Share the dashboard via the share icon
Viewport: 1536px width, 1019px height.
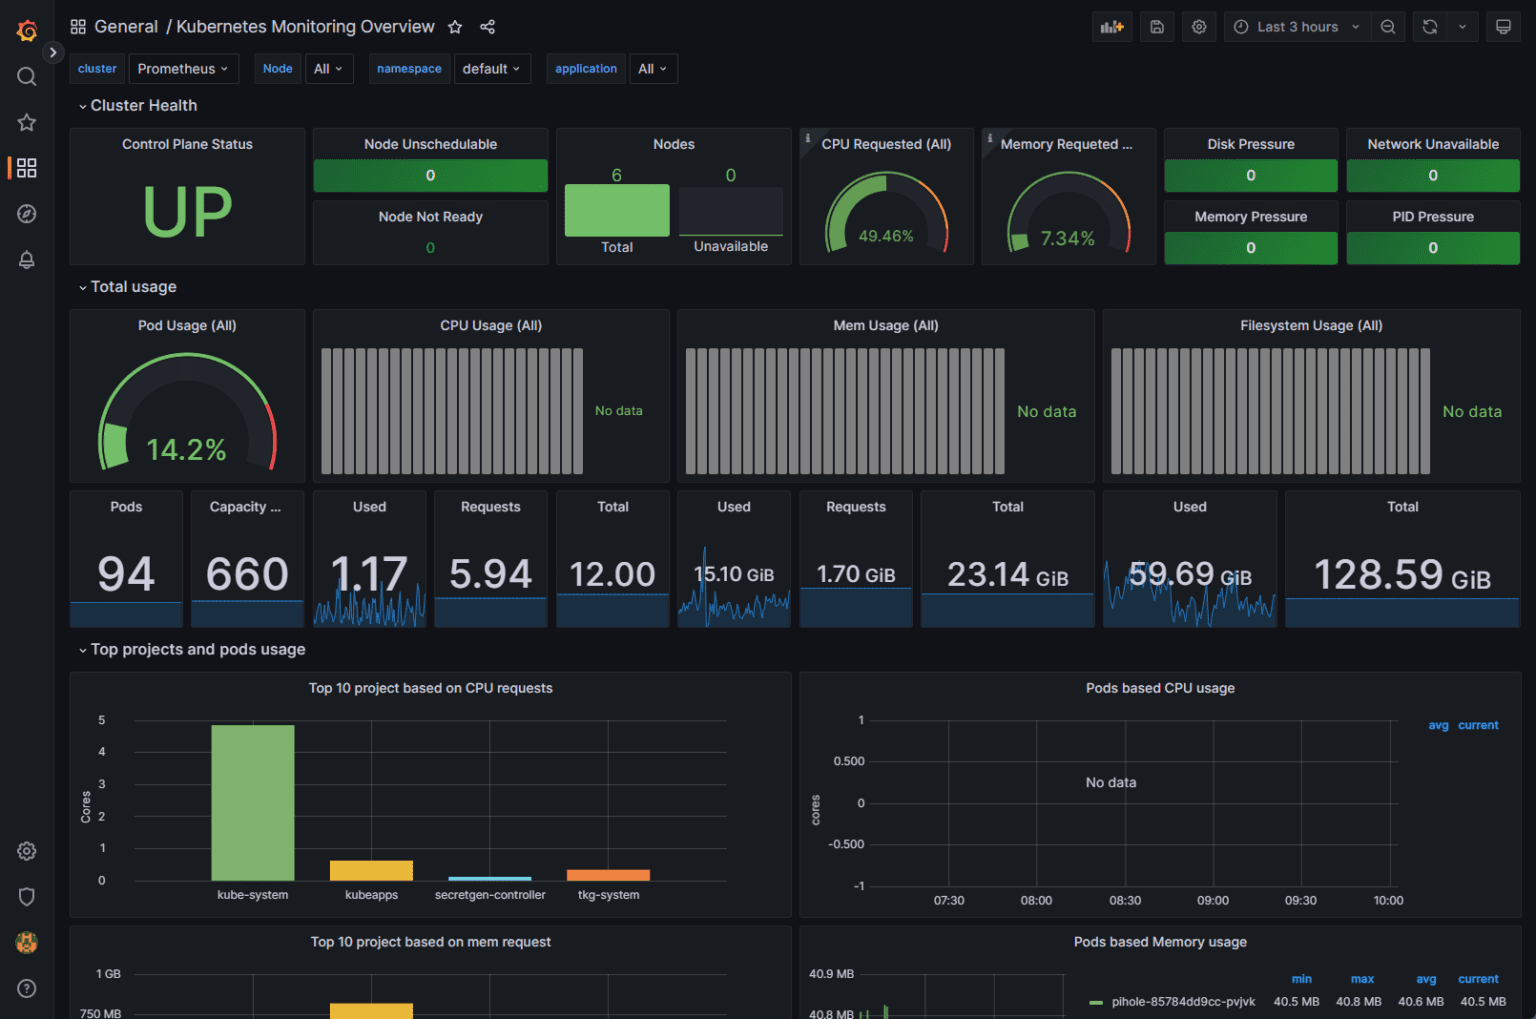click(487, 27)
